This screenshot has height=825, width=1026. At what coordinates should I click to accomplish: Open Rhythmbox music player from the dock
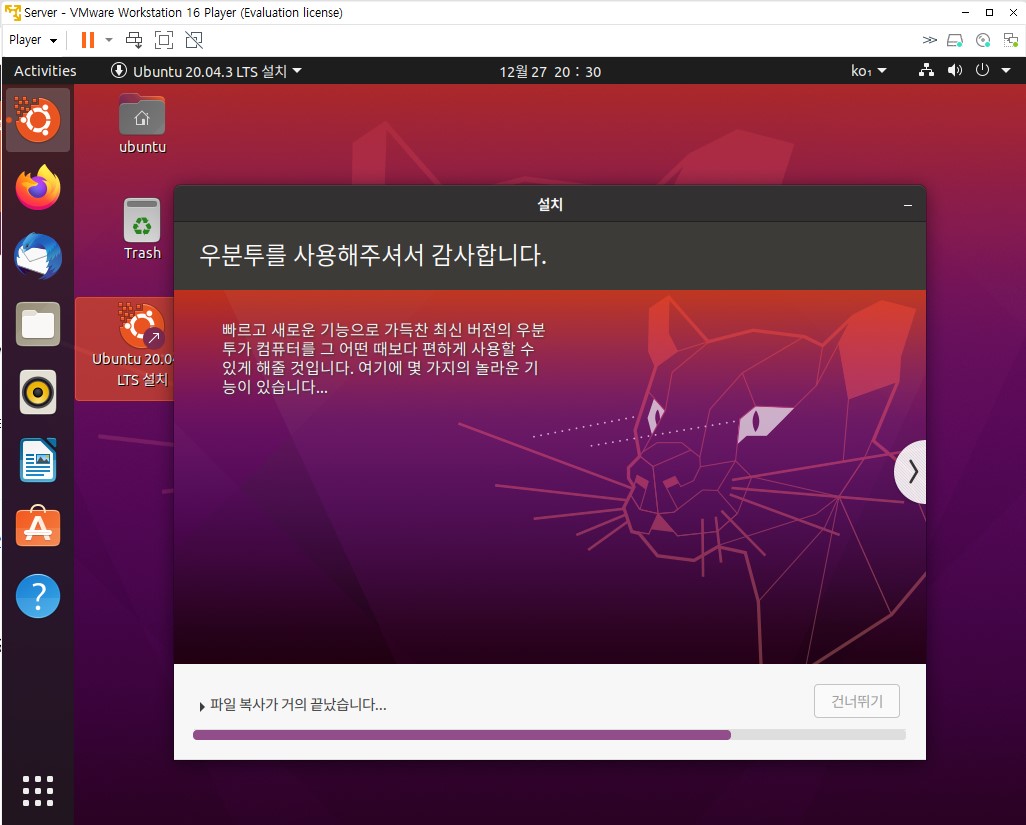tap(38, 392)
